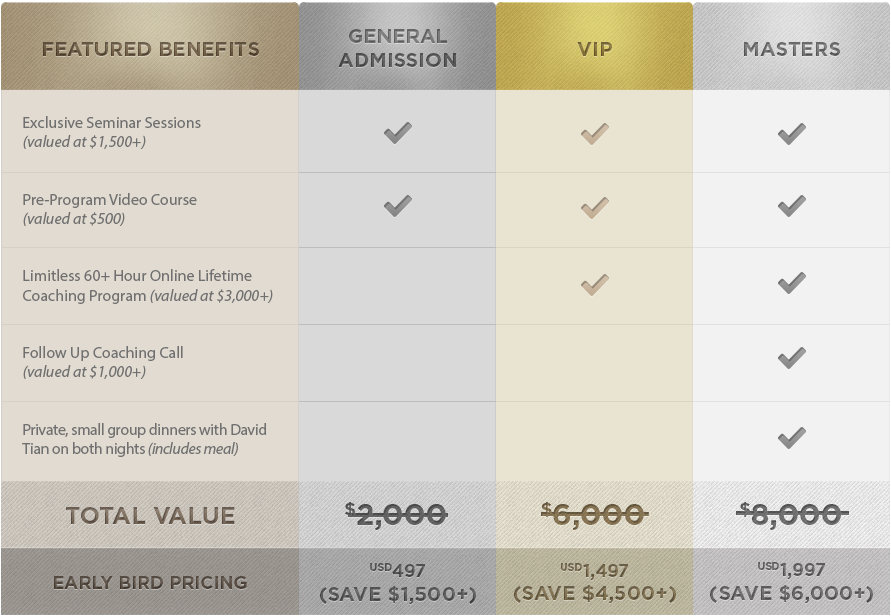
Task: Click Masters checkmark for Pre-Program Video Course
Action: click(x=792, y=206)
